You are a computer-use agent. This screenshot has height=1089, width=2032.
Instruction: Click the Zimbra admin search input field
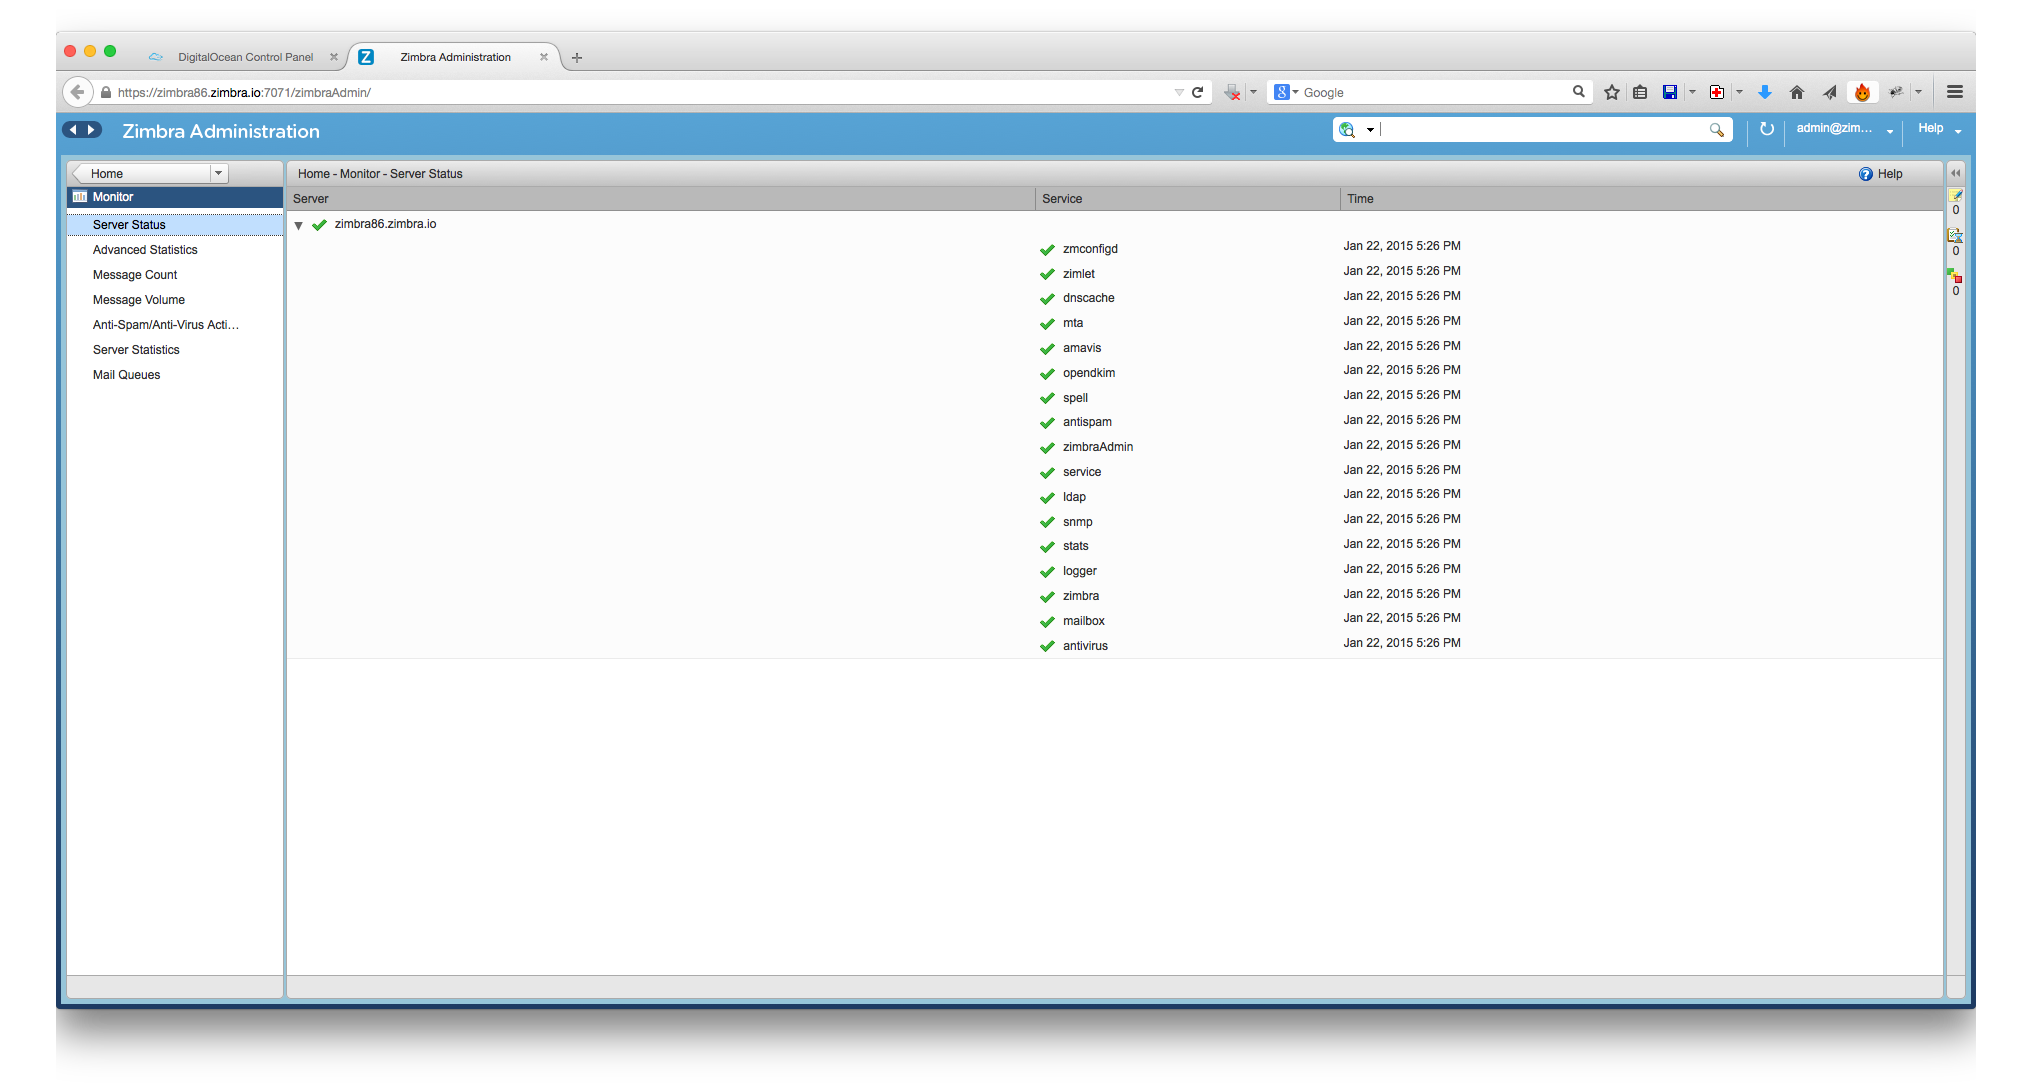coord(1543,130)
